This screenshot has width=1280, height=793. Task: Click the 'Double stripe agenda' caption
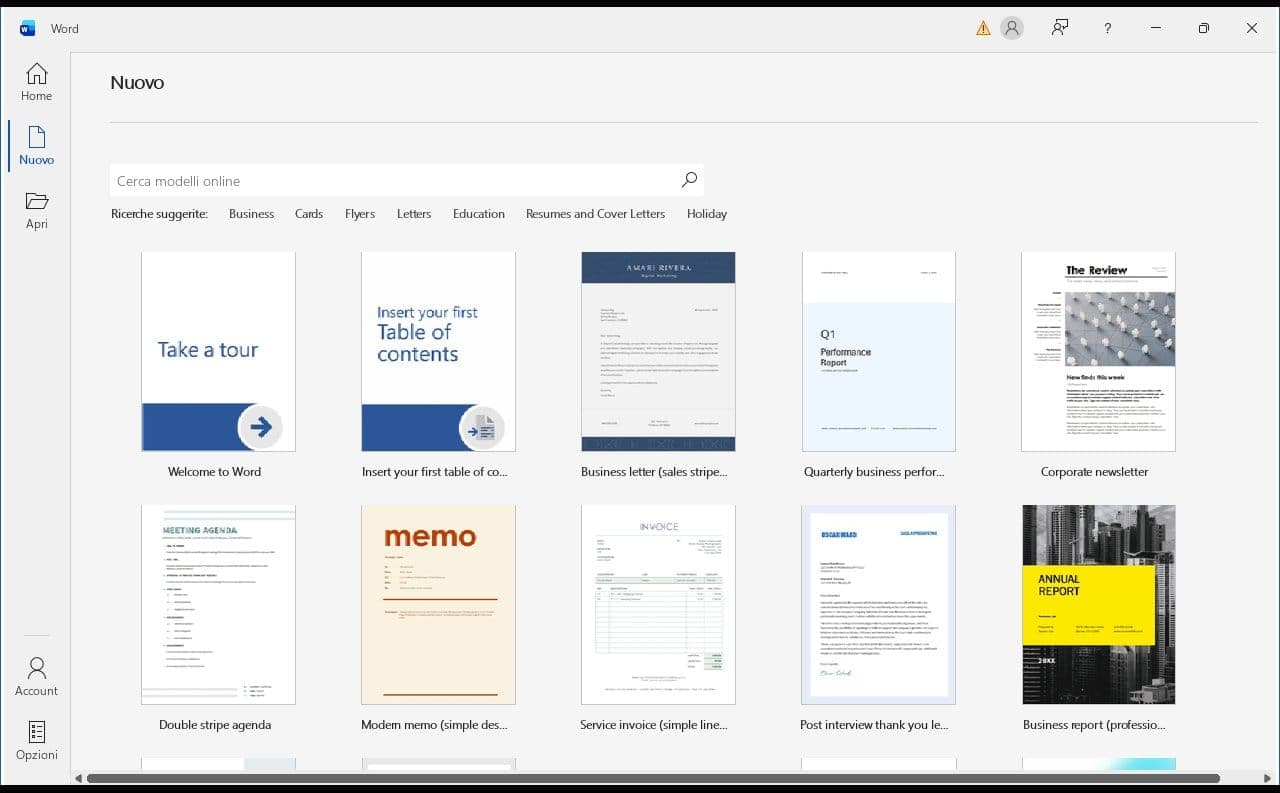[215, 724]
